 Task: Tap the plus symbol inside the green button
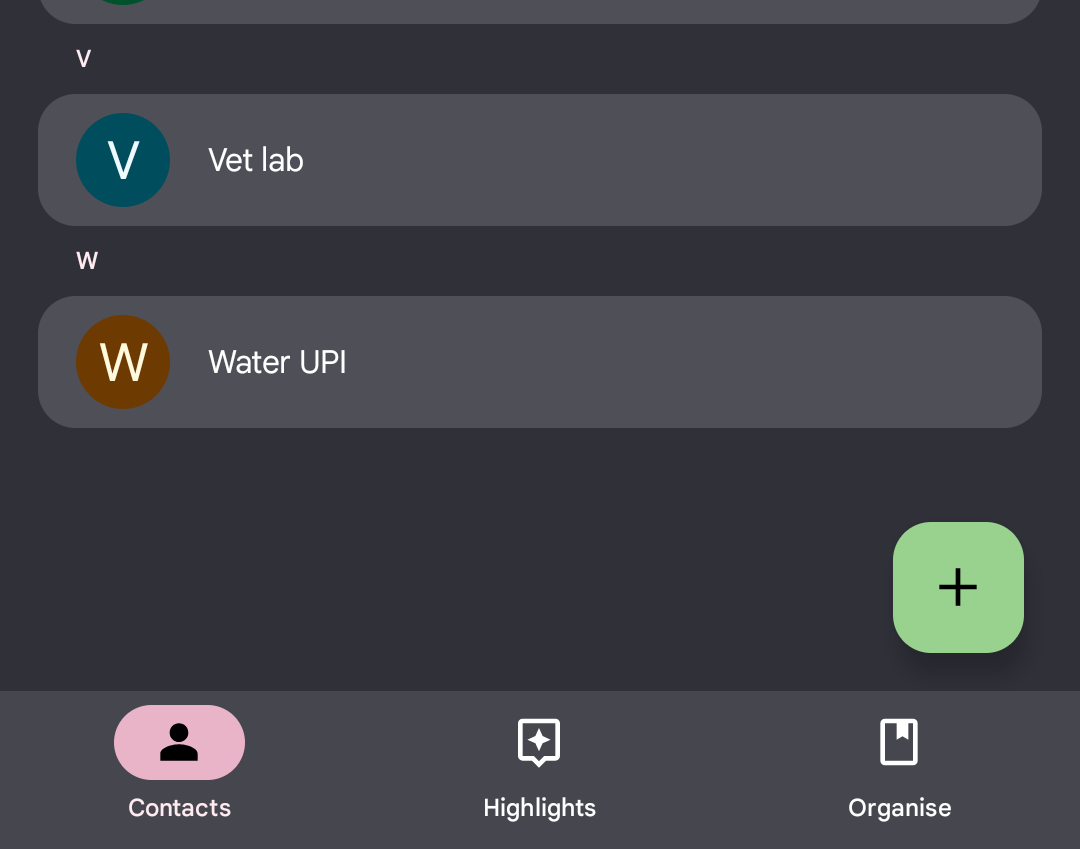pos(958,587)
